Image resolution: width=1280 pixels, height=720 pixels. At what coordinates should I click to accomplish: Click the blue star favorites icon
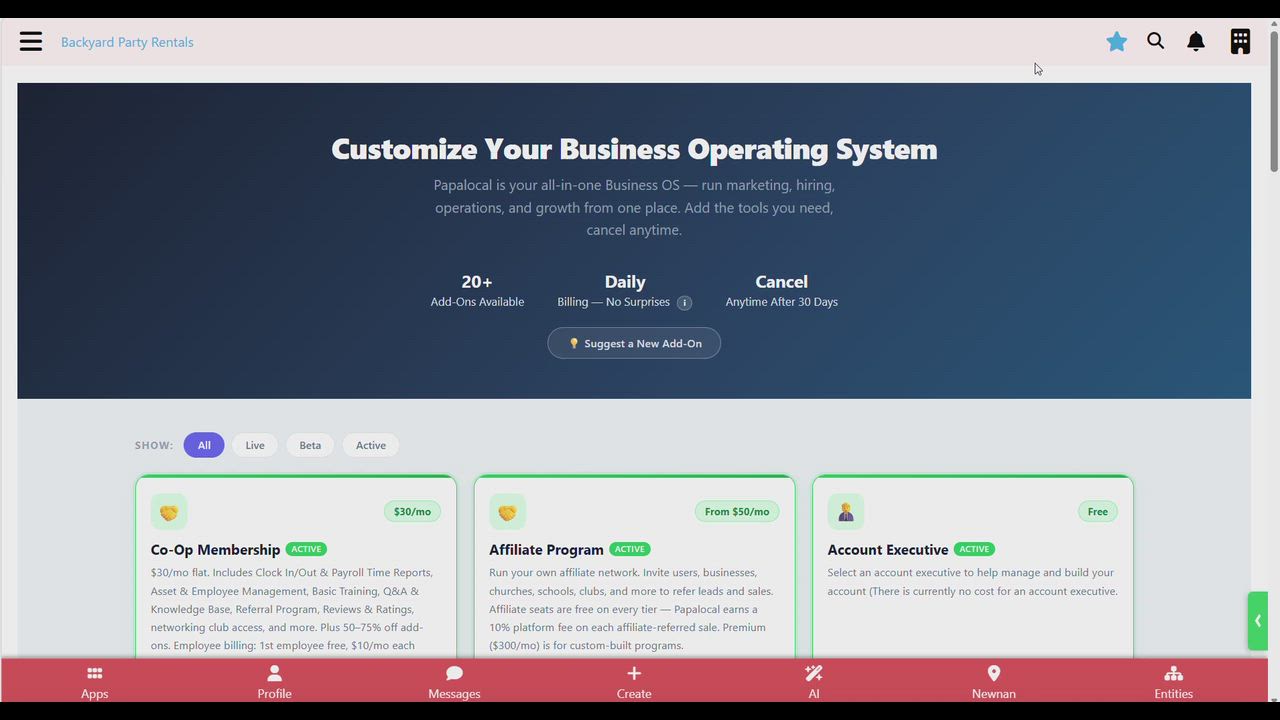[1117, 41]
